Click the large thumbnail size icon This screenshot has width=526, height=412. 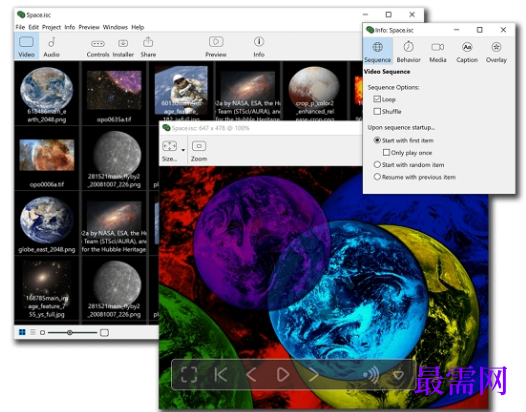pos(104,332)
